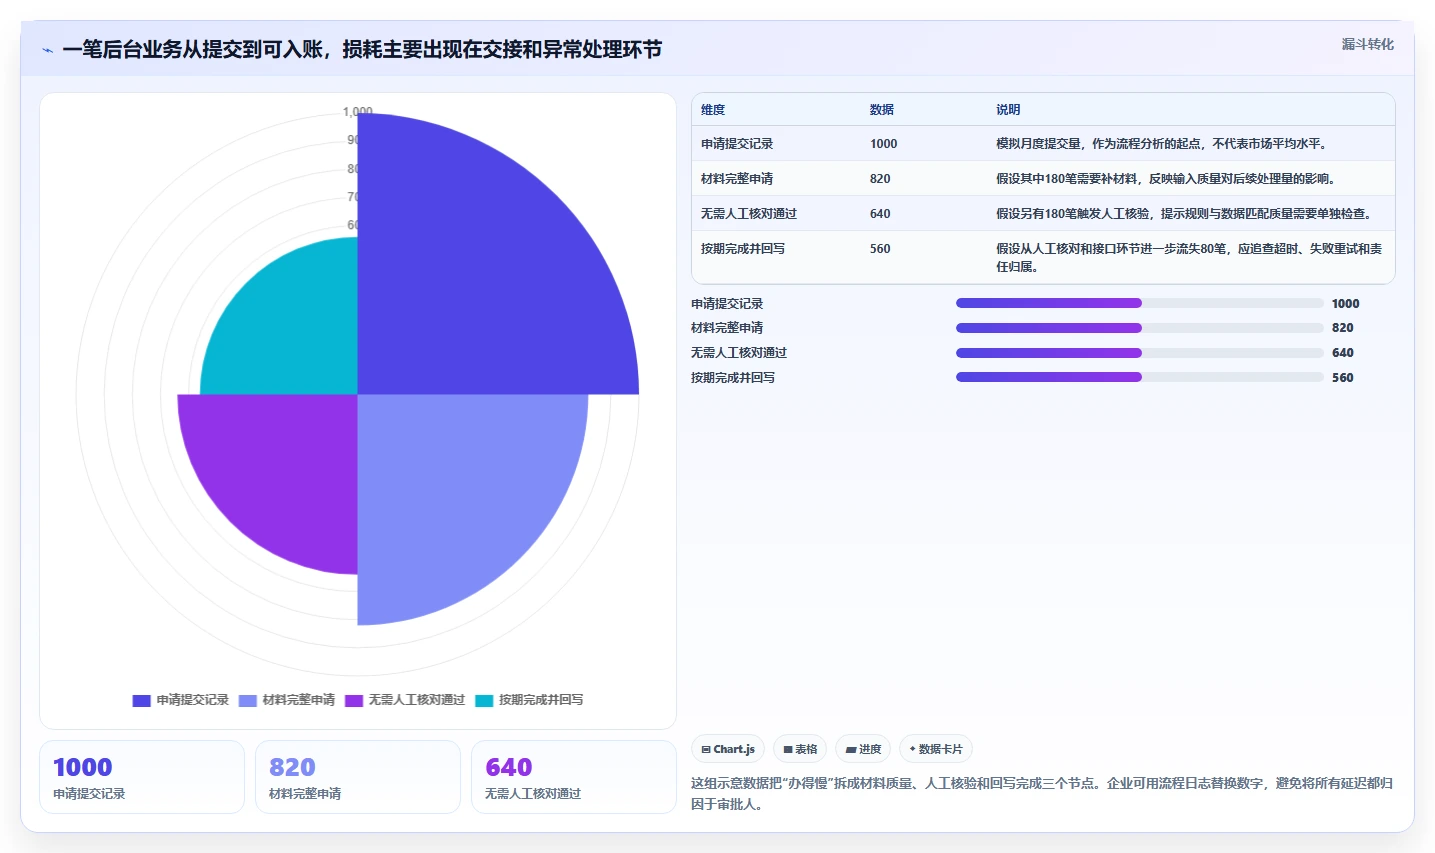Toggle 按期完成并回写 legend color box
1435x853 pixels.
tap(484, 700)
